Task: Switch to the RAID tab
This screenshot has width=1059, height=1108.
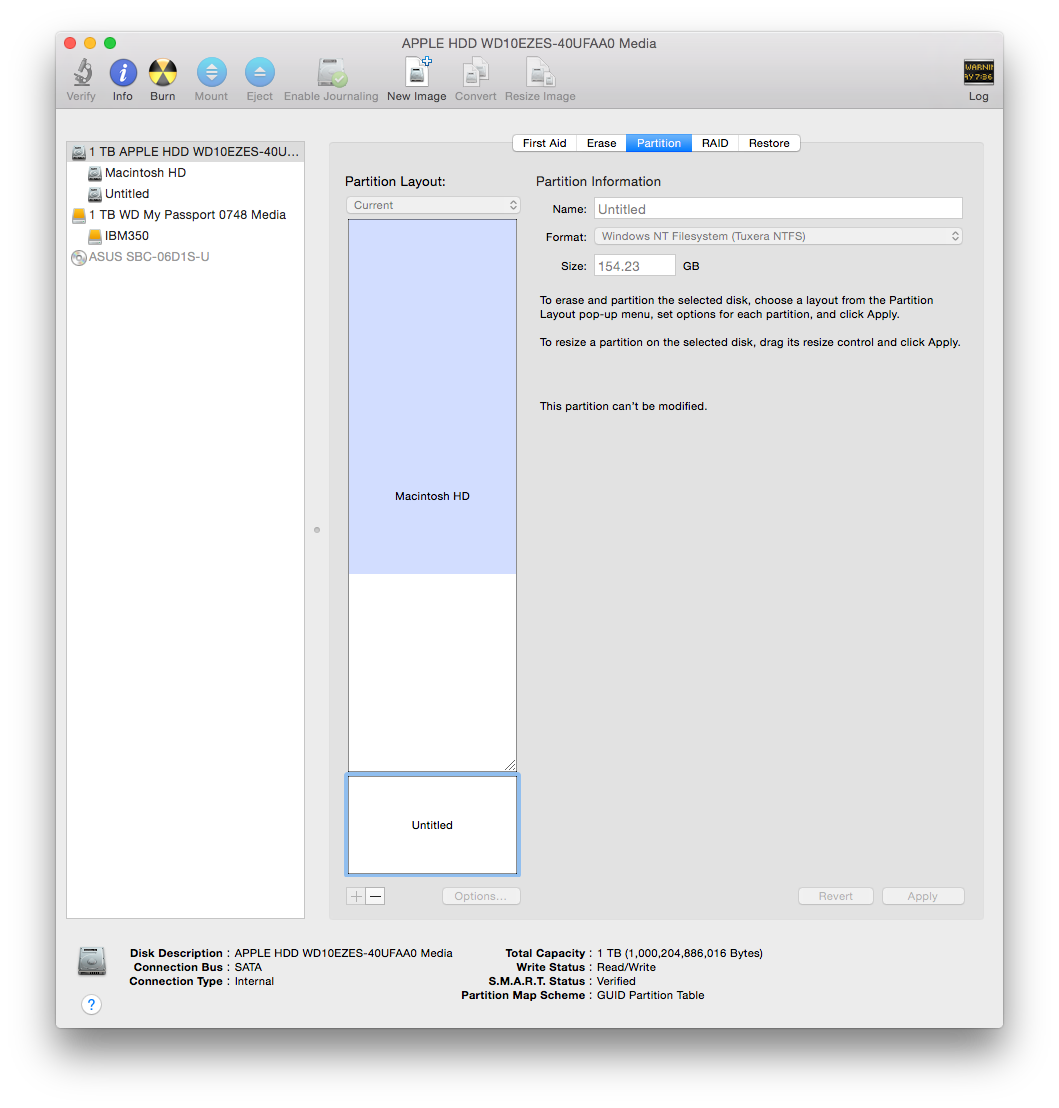Action: tap(715, 143)
